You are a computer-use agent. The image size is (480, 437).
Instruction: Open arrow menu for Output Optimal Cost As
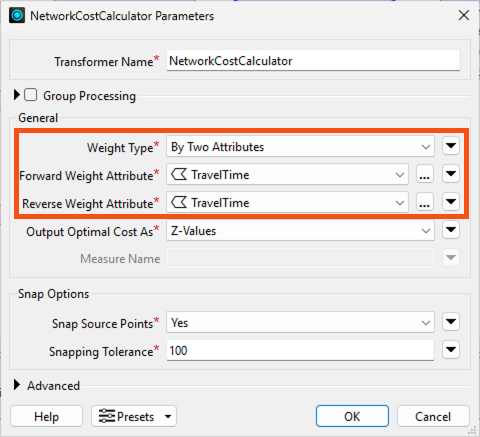pyautogui.click(x=451, y=230)
